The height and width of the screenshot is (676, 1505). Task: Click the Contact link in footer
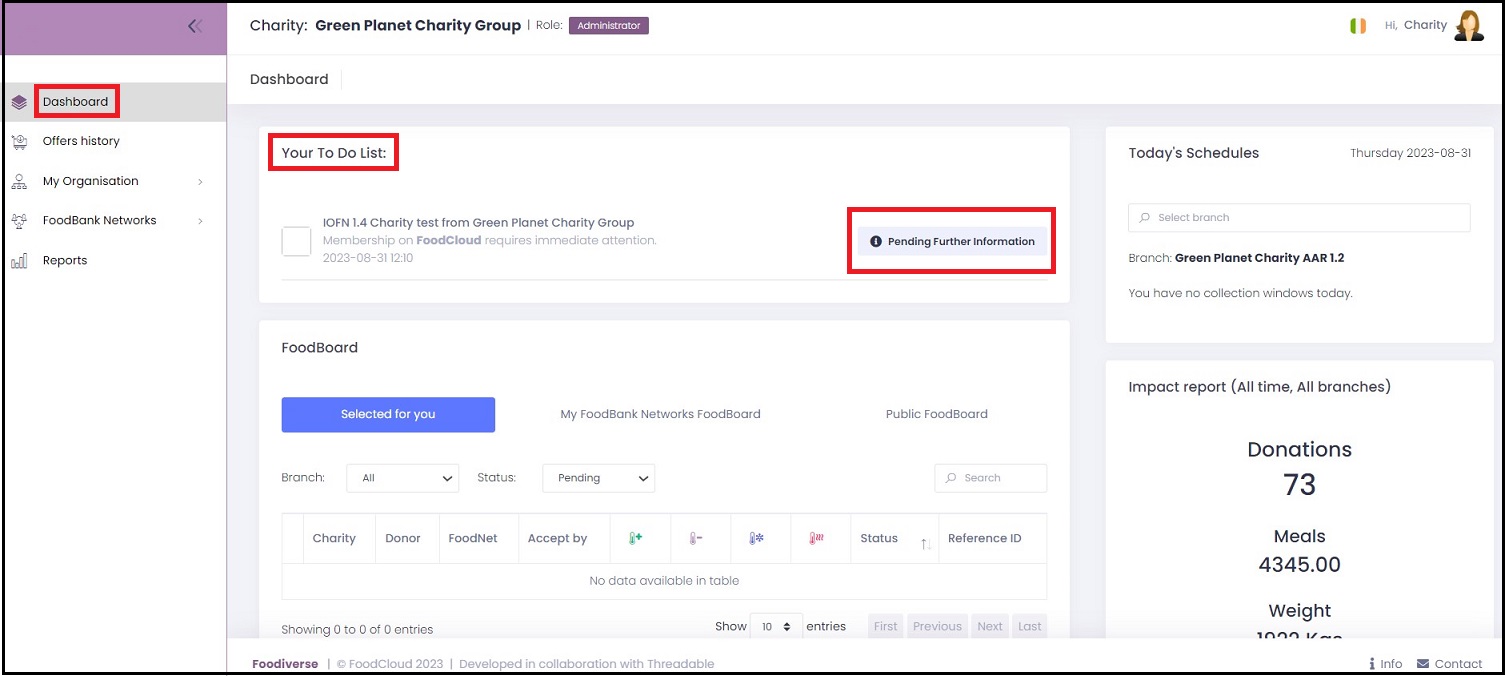click(x=1458, y=664)
